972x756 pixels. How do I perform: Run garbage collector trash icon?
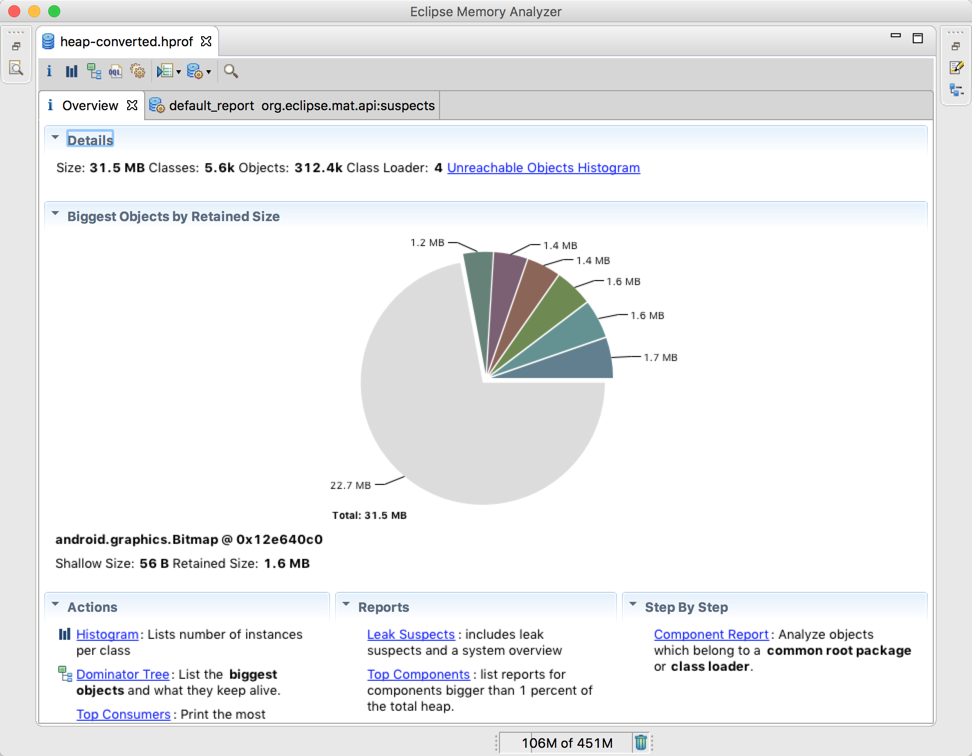click(641, 742)
